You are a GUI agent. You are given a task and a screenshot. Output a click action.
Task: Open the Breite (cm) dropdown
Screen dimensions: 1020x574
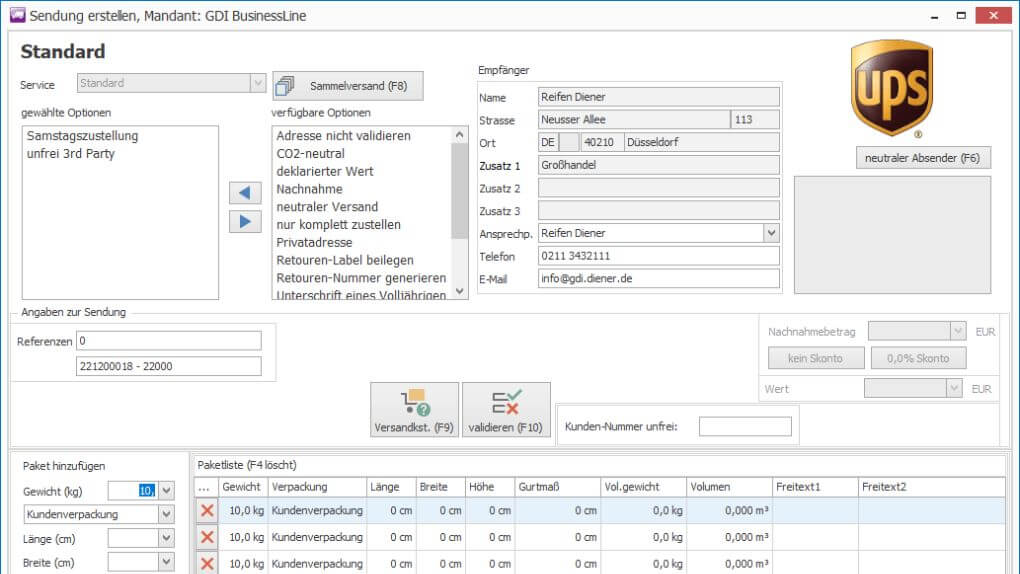point(167,562)
